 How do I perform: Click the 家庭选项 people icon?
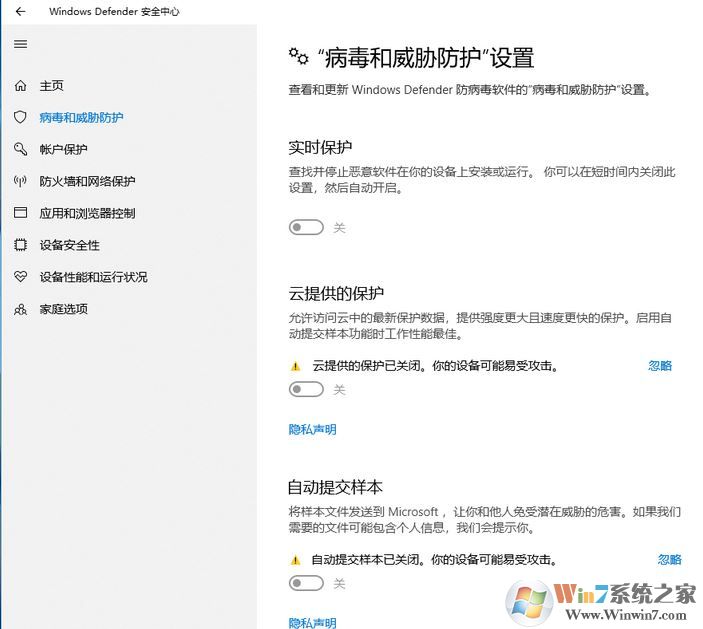coord(21,309)
